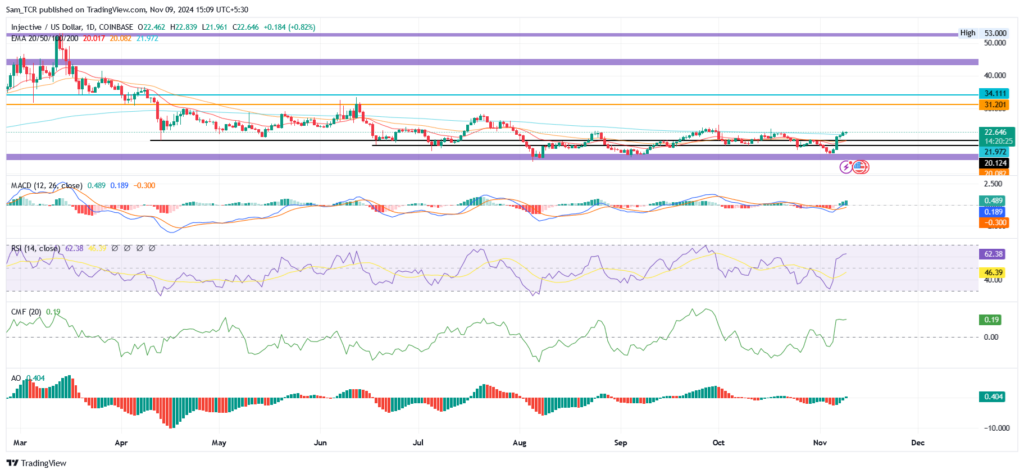The width and height of the screenshot is (1024, 474).
Task: Click the MACD -0.300 orange axis label
Action: click(x=994, y=223)
